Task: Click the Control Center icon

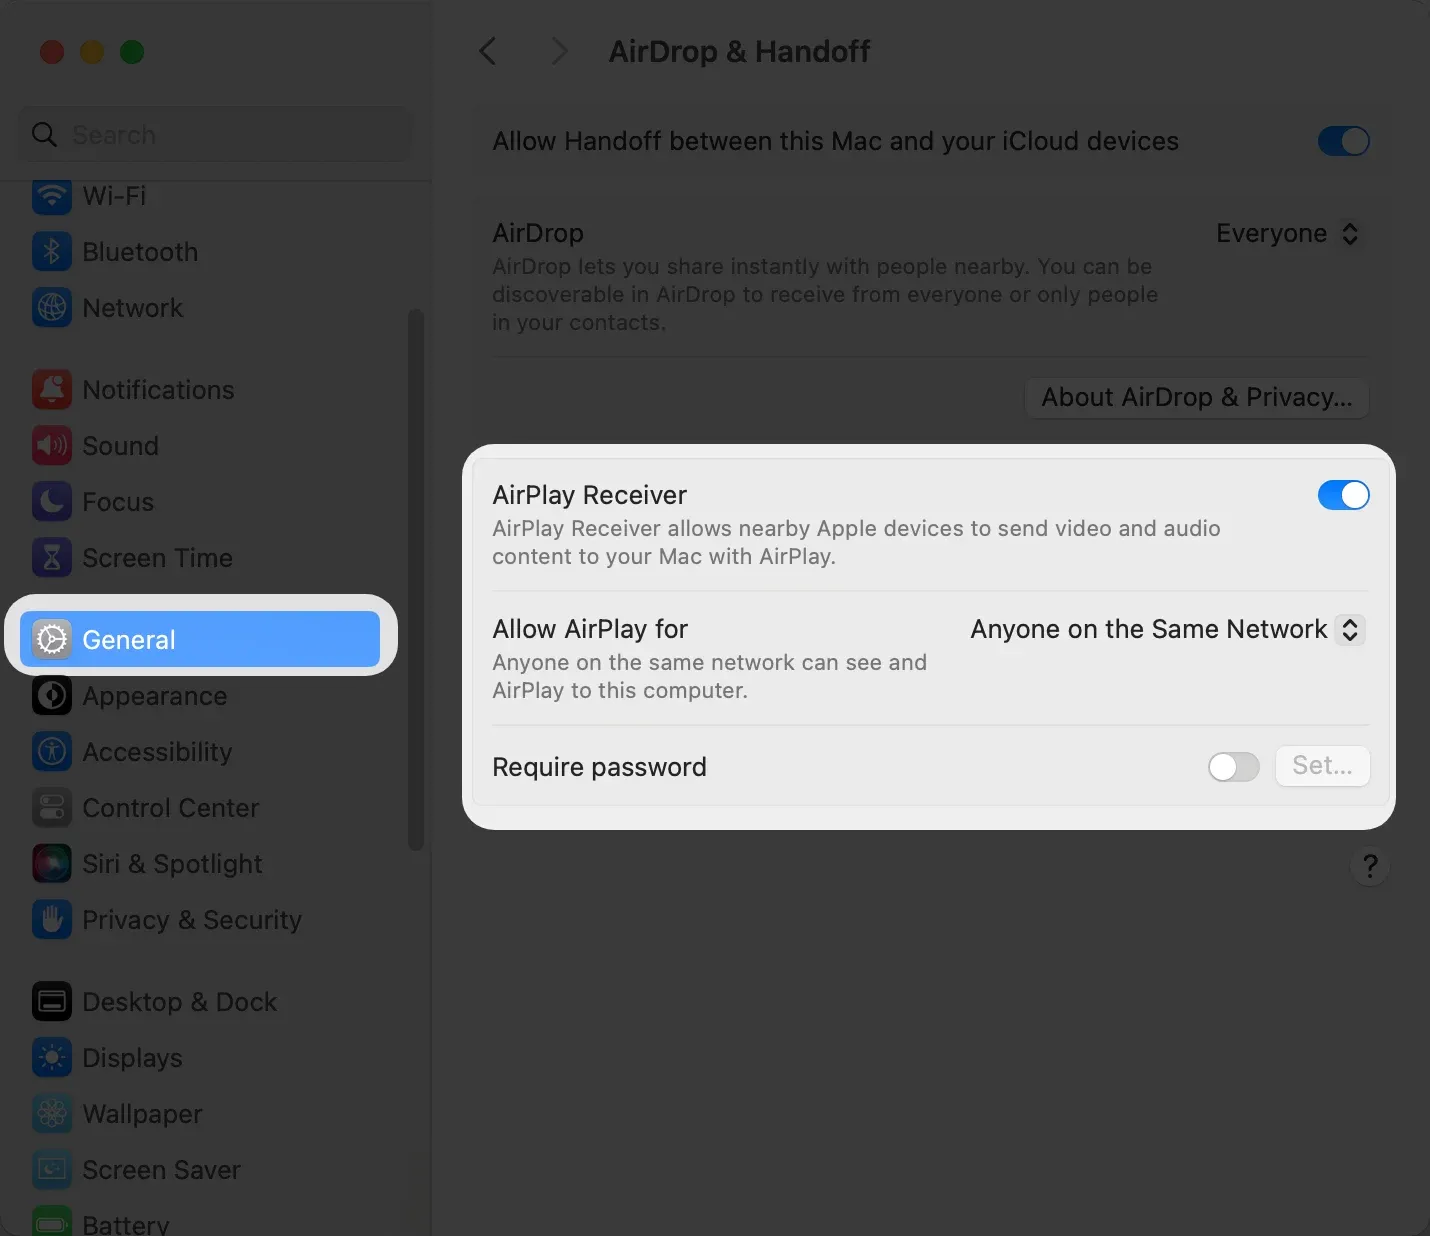Action: 52,808
